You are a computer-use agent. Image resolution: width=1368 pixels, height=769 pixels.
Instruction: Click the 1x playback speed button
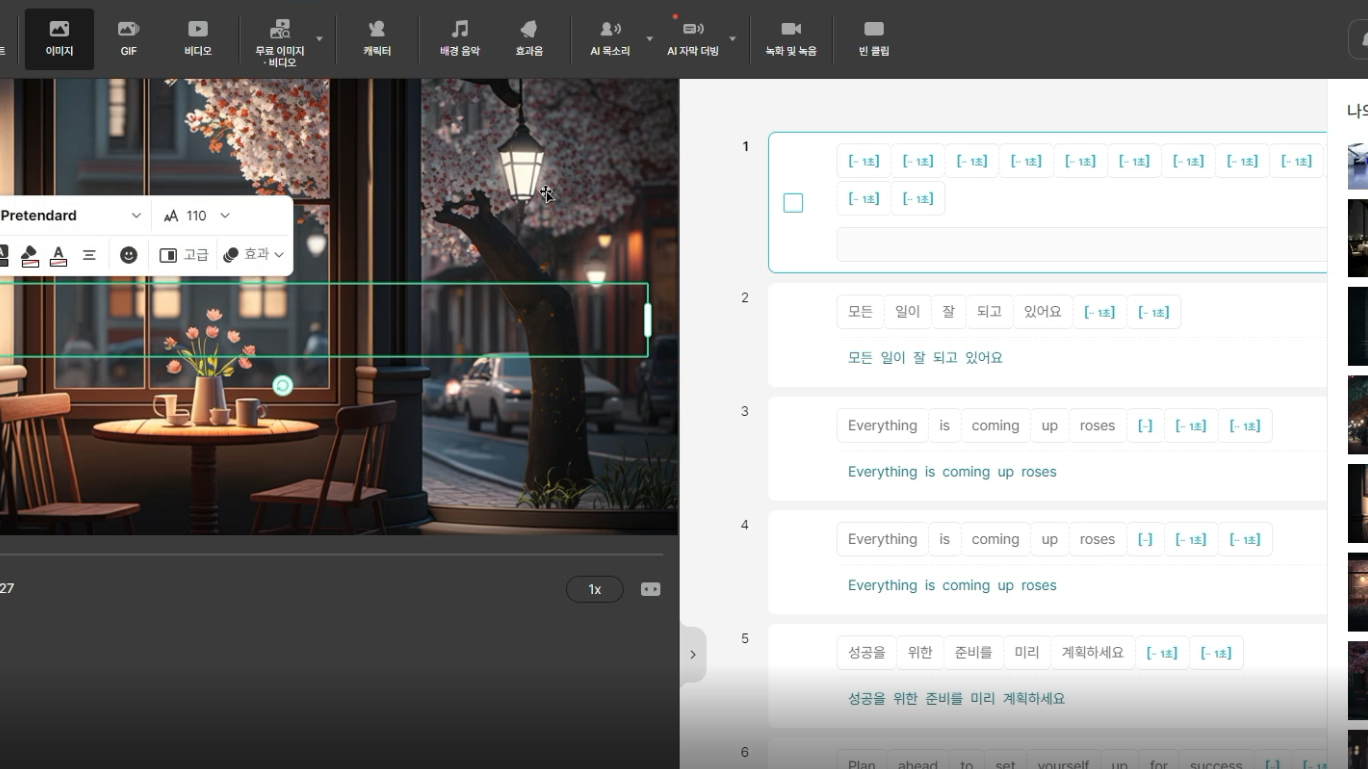coord(594,590)
